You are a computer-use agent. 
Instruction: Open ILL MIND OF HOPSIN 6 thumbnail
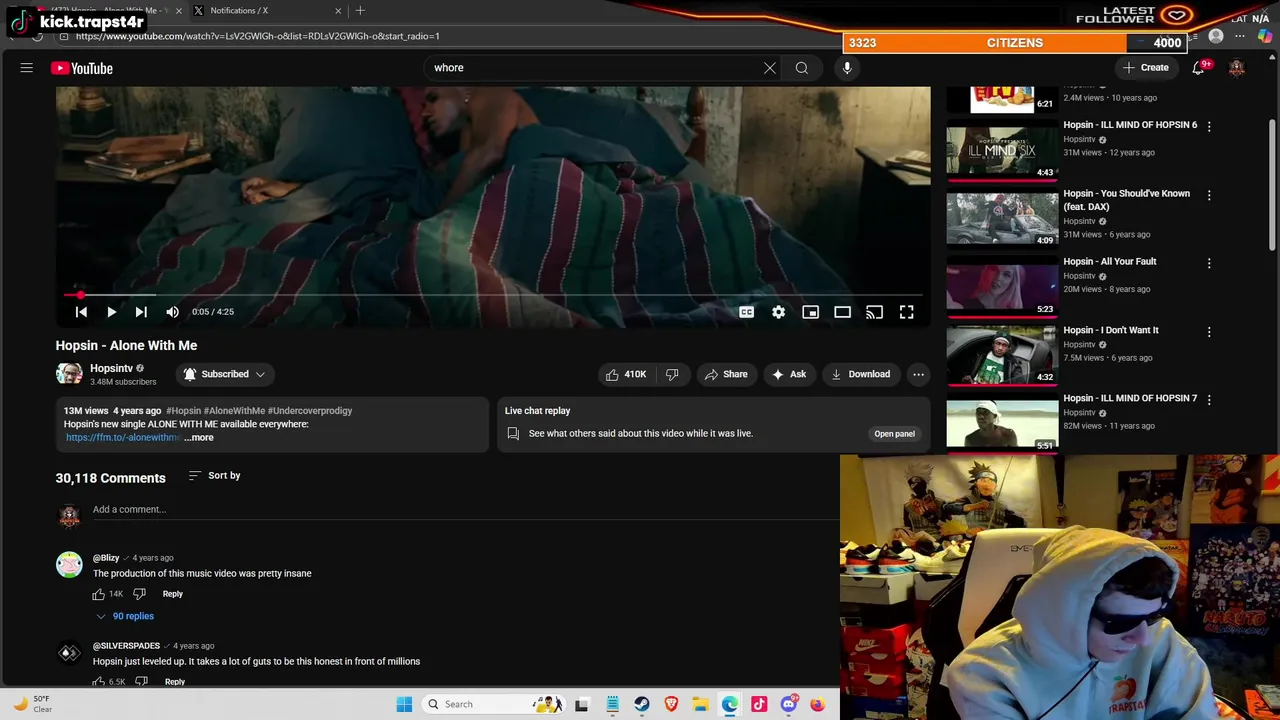tap(1002, 149)
